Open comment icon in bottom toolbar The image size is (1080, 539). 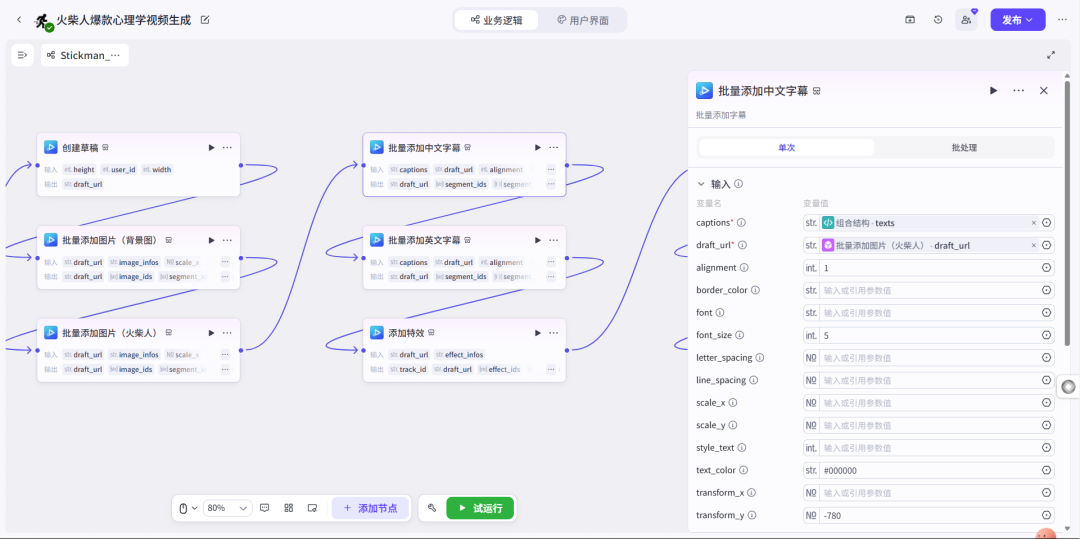click(265, 508)
